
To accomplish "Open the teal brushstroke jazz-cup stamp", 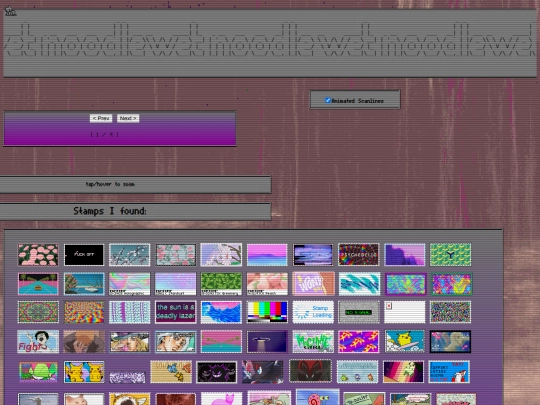I will point(359,284).
